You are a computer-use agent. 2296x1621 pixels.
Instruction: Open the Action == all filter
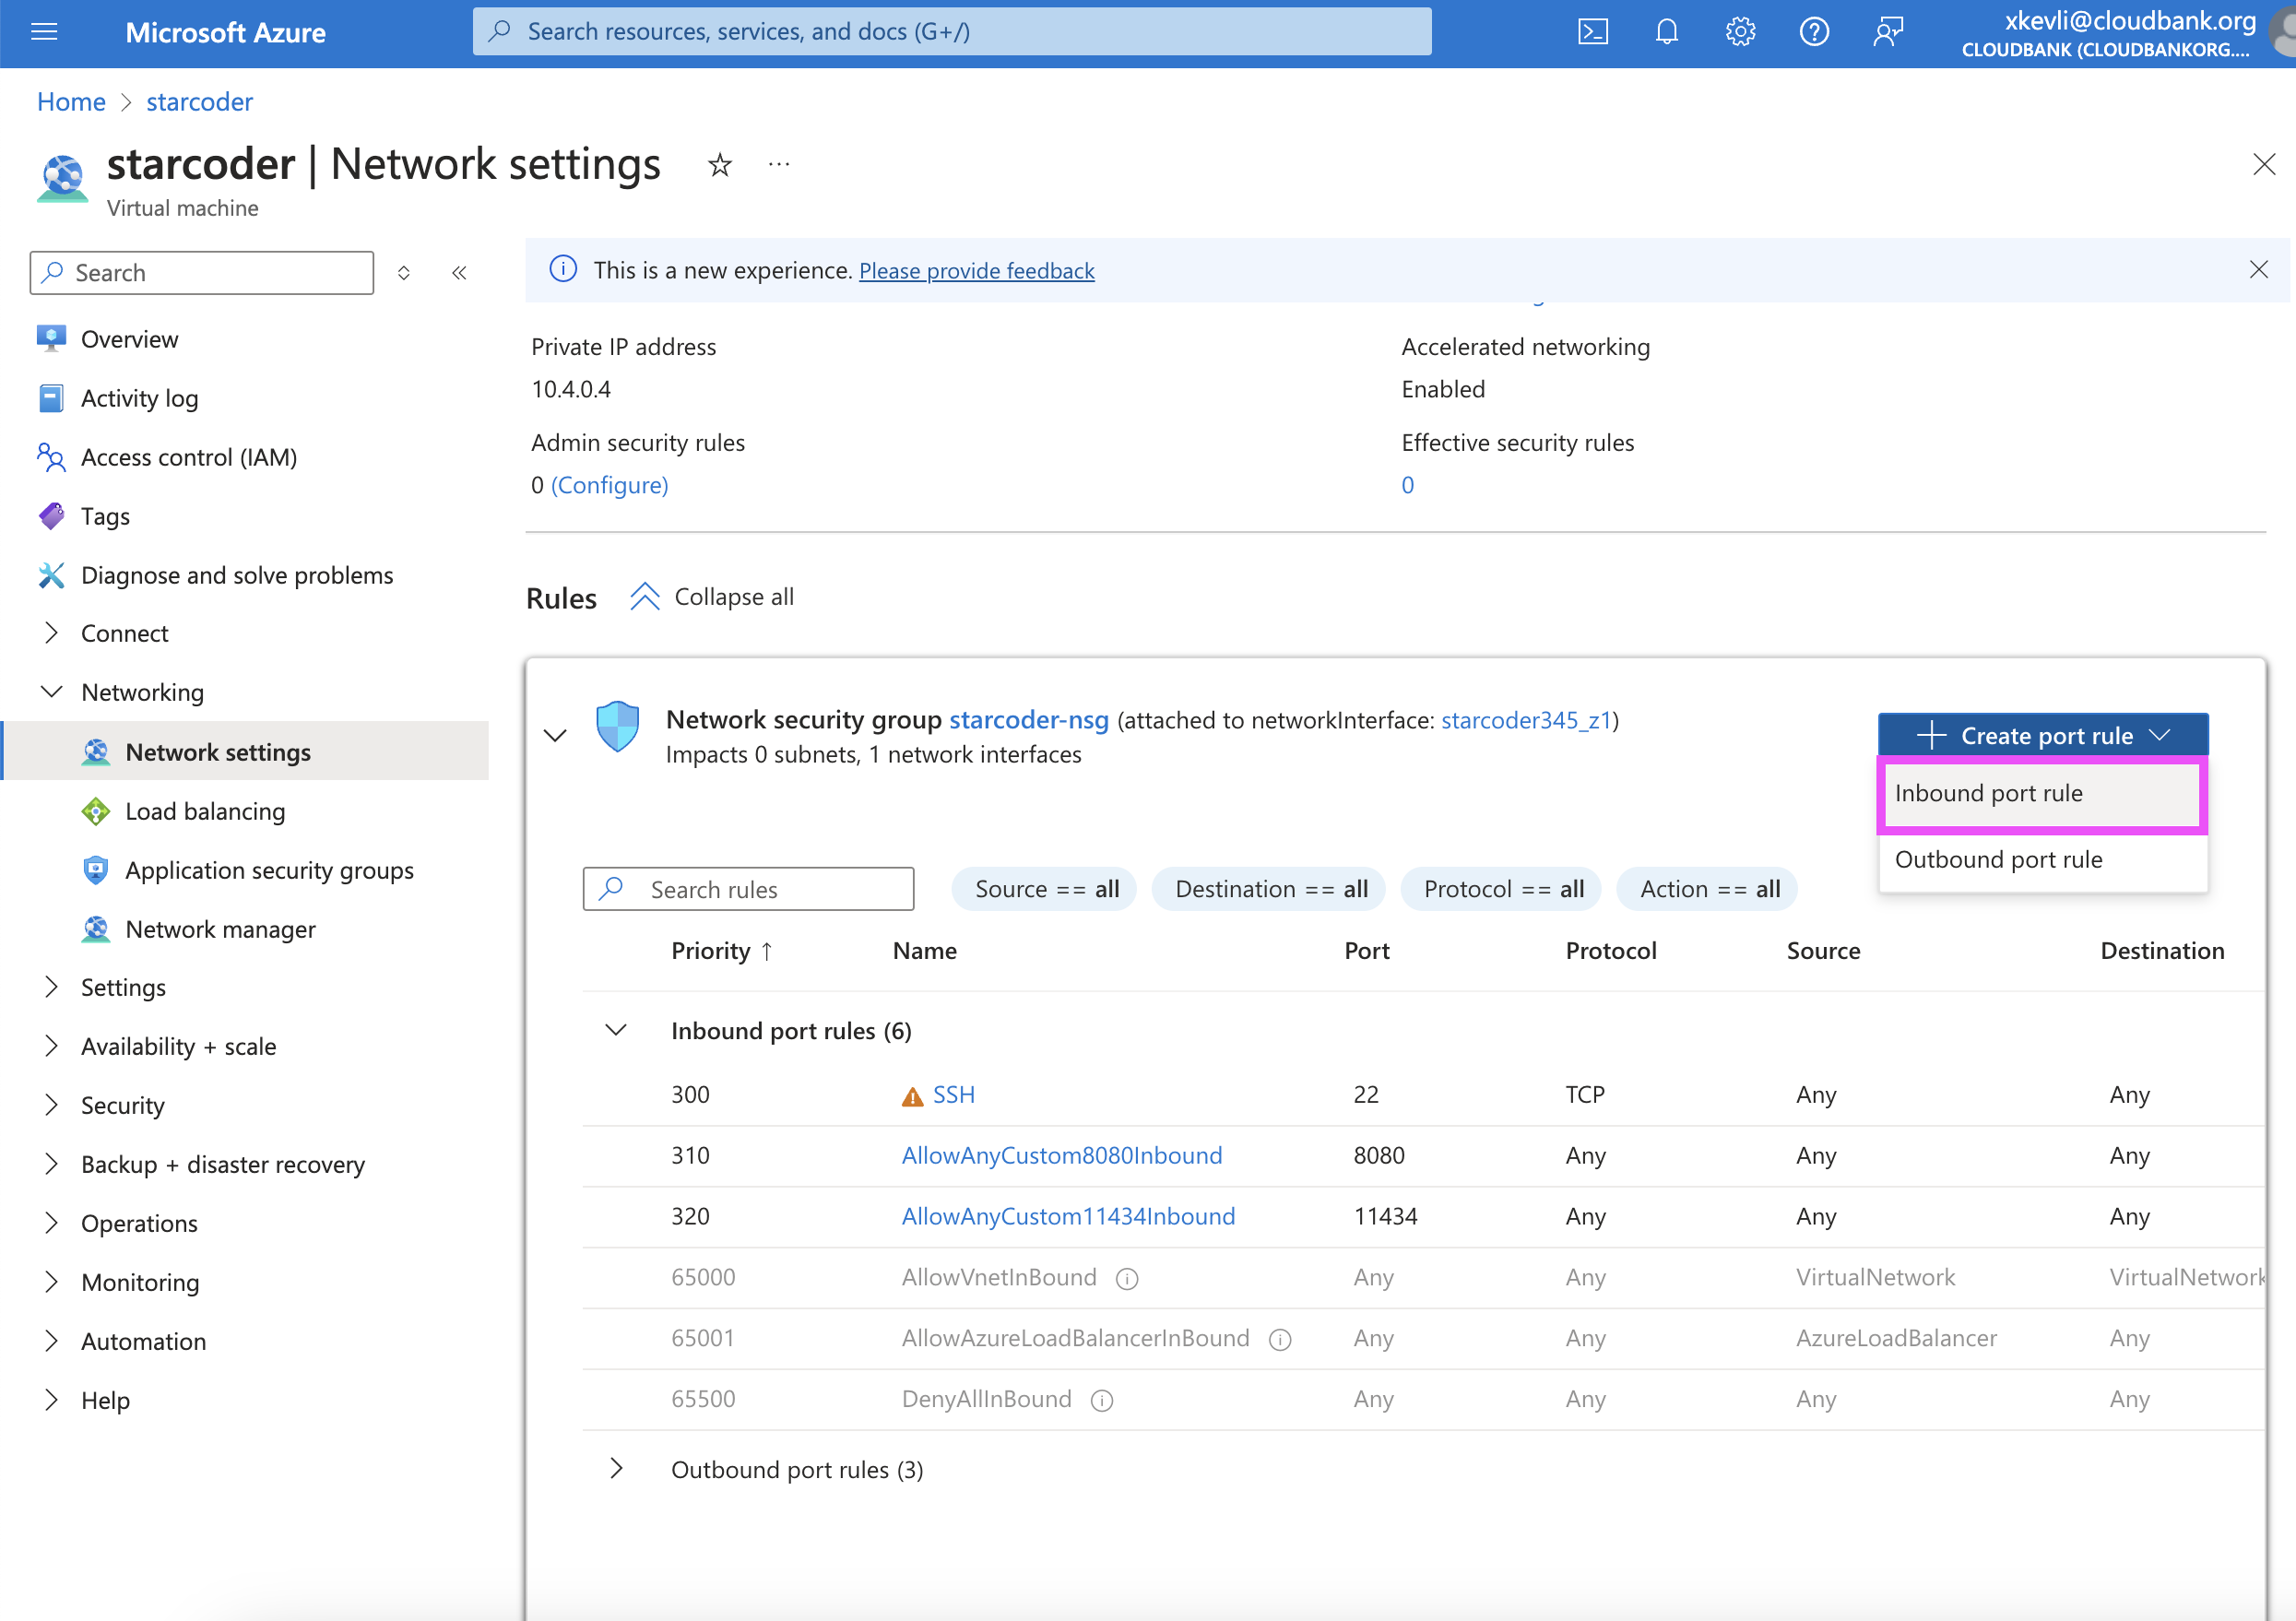pyautogui.click(x=1708, y=889)
